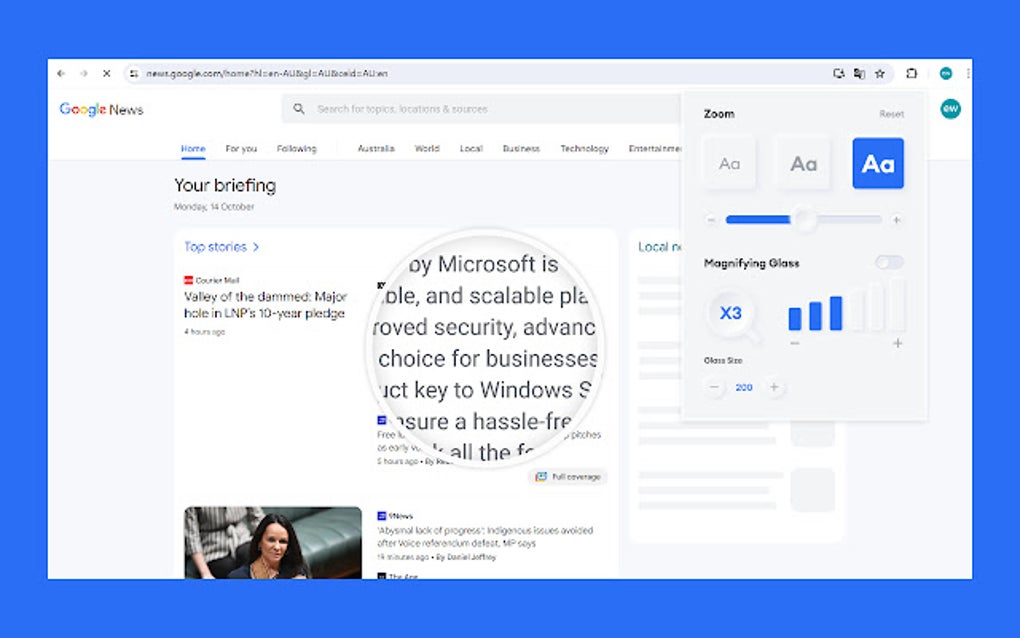Open the browser three-dot menu
The height and width of the screenshot is (638, 1020).
click(966, 73)
